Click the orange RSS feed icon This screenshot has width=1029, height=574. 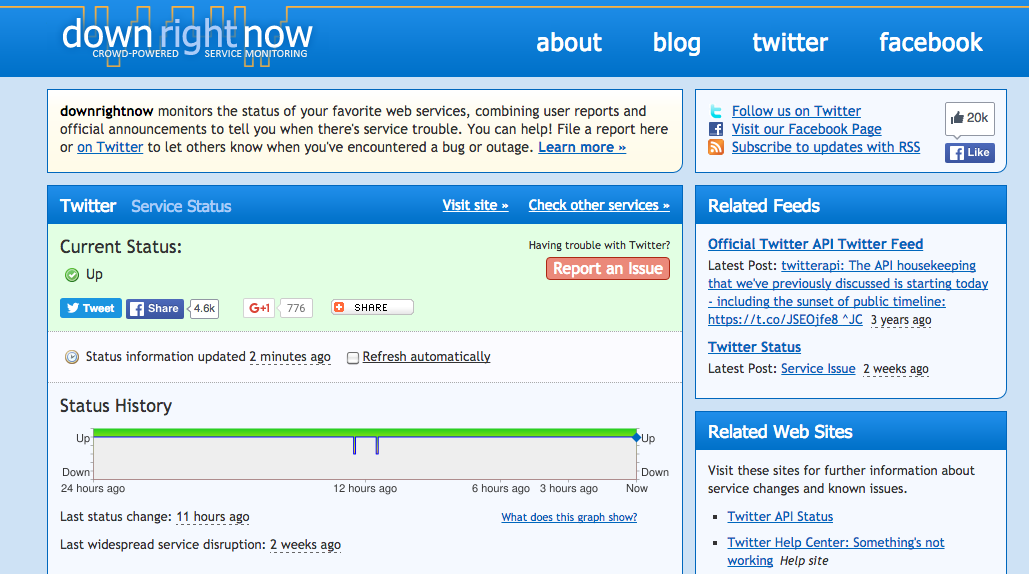pos(716,147)
